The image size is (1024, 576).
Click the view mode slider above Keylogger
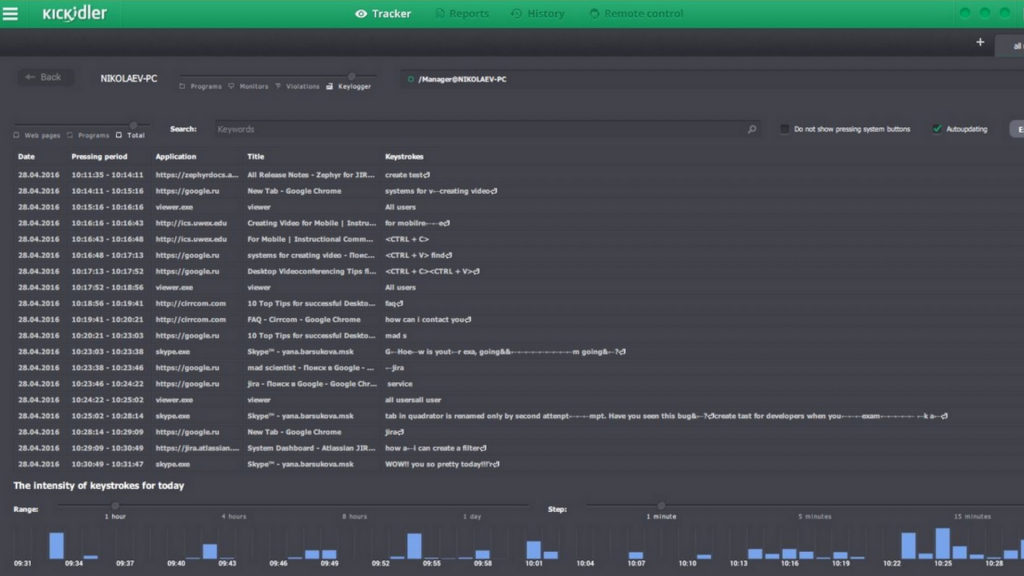pos(352,76)
